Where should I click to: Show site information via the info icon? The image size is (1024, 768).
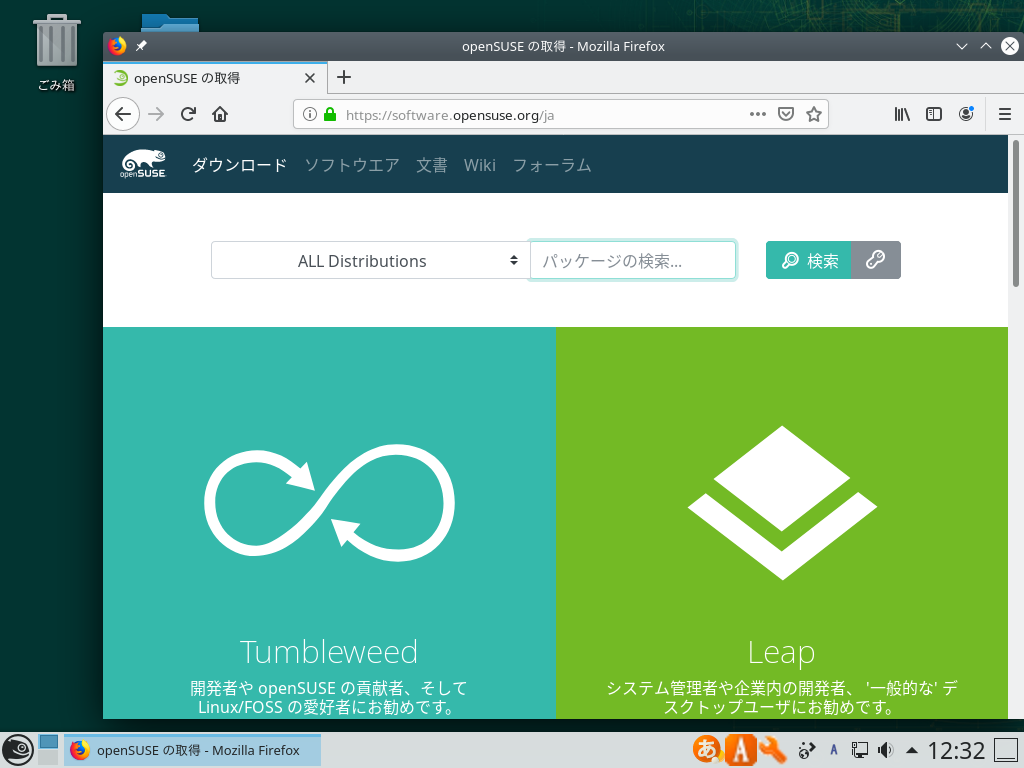310,114
